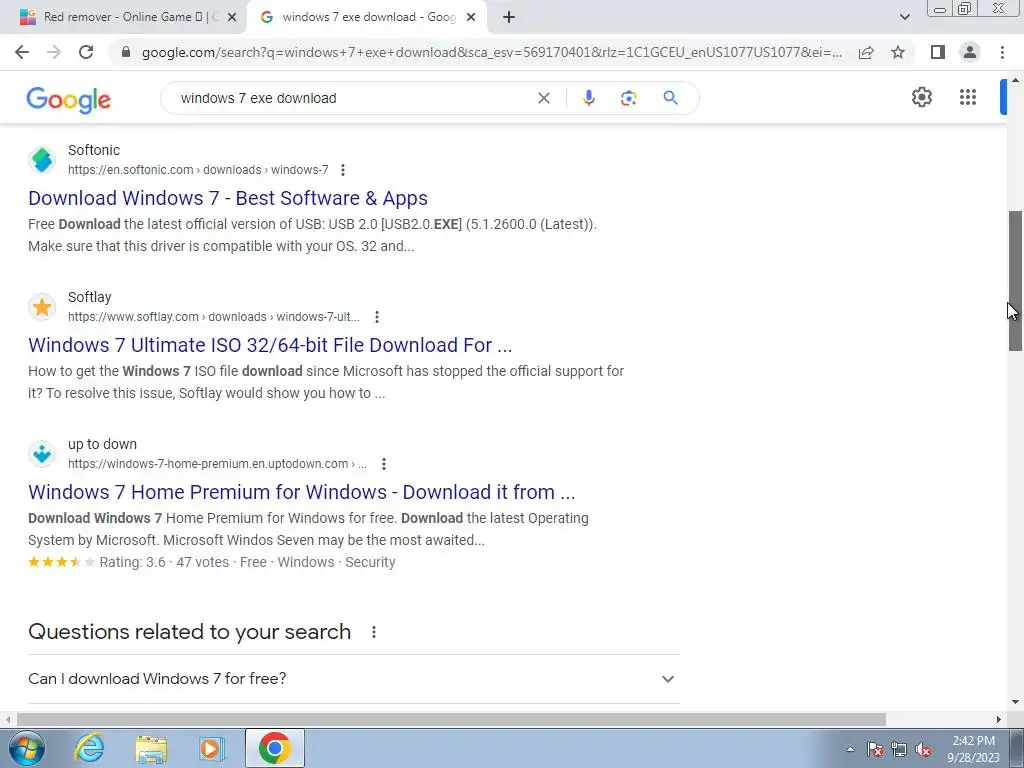Click the Softlay star favicon
This screenshot has height=768, width=1024.
click(x=42, y=307)
